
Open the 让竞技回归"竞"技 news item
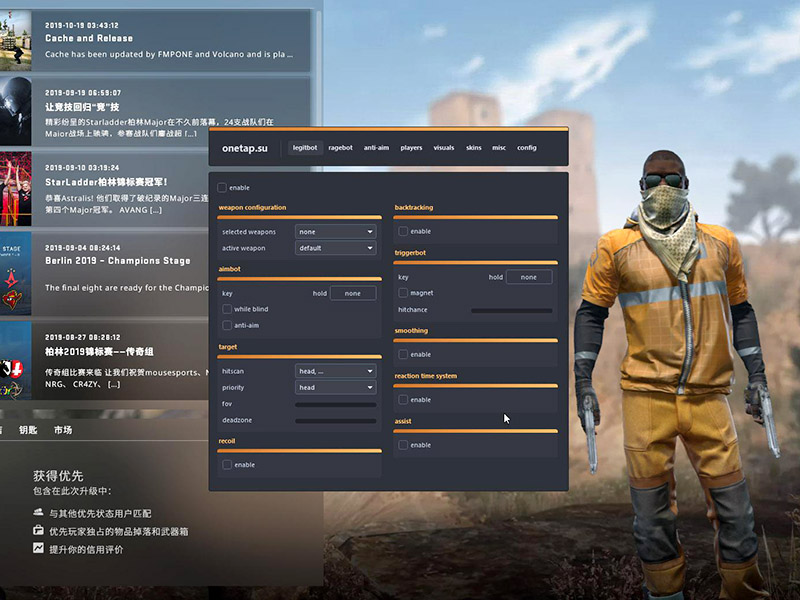pyautogui.click(x=155, y=111)
